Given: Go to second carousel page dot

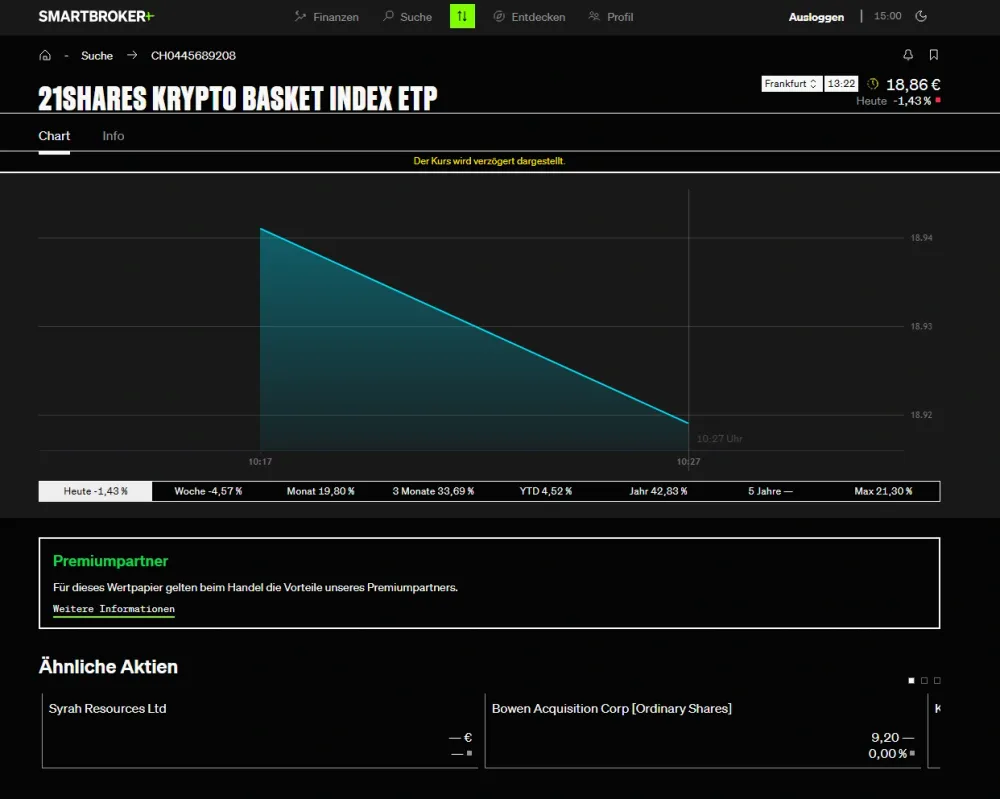Looking at the screenshot, I should [924, 680].
